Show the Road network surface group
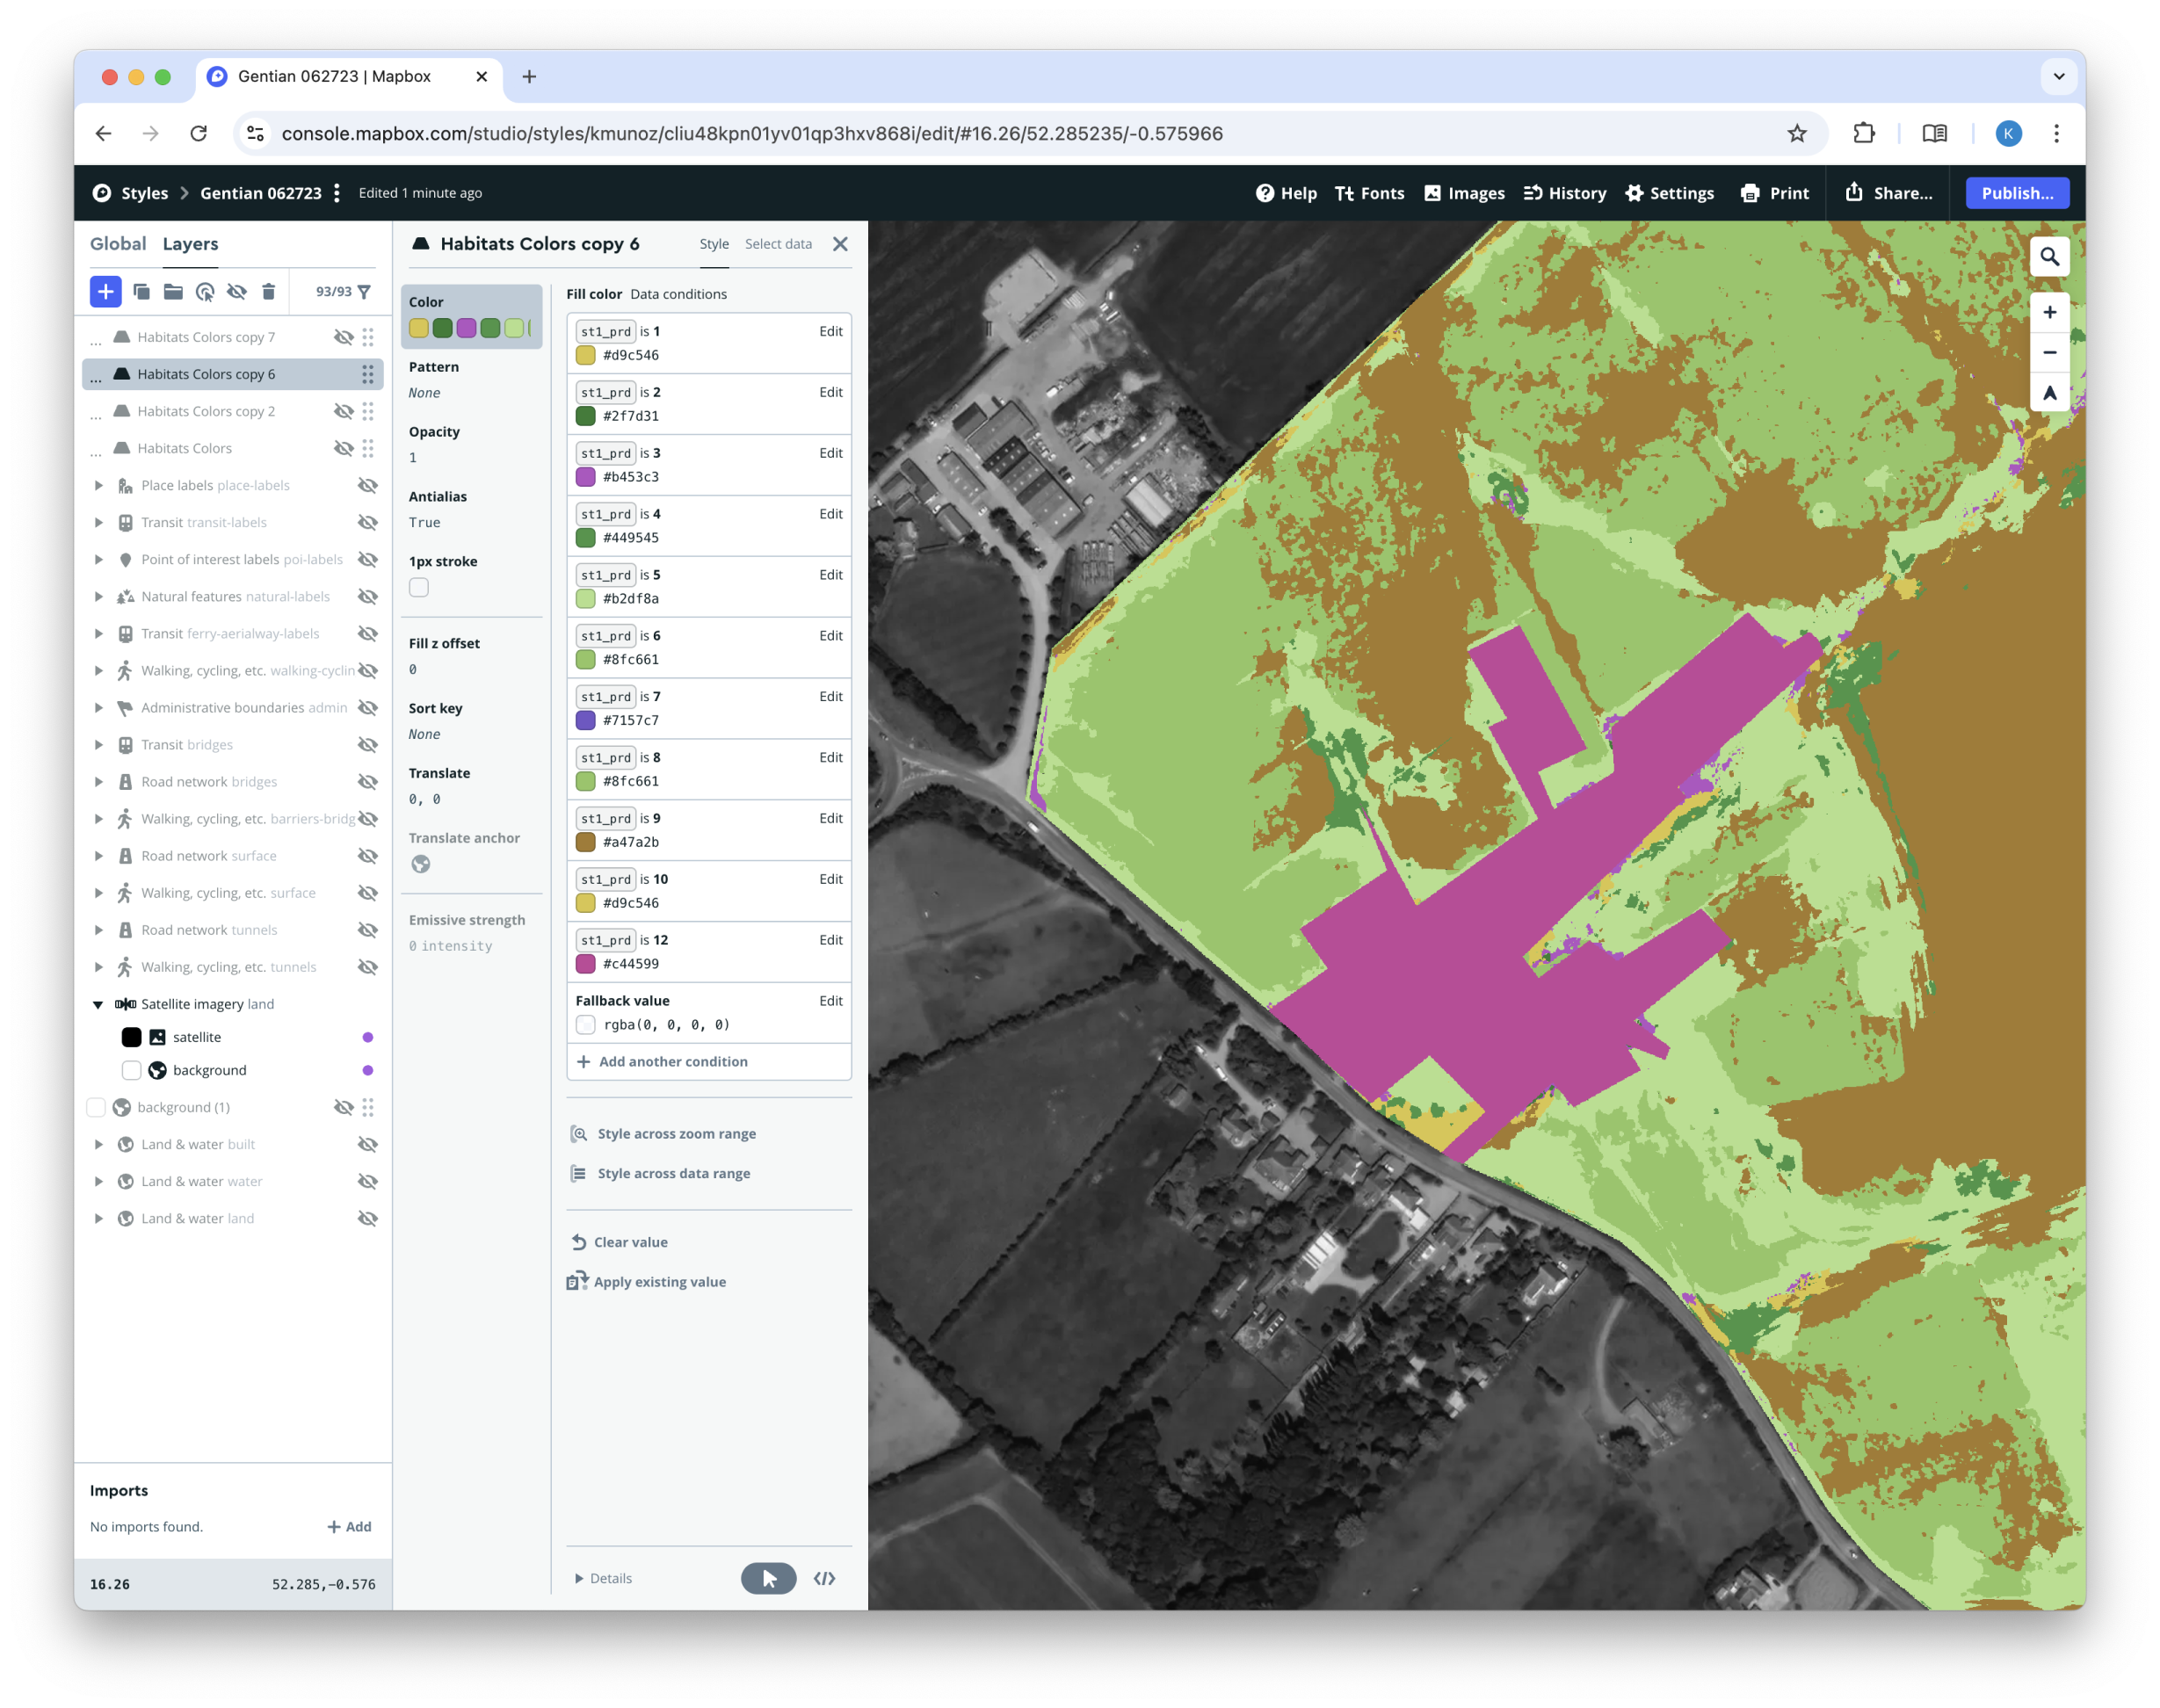Viewport: 2160px width, 1708px height. (x=368, y=856)
